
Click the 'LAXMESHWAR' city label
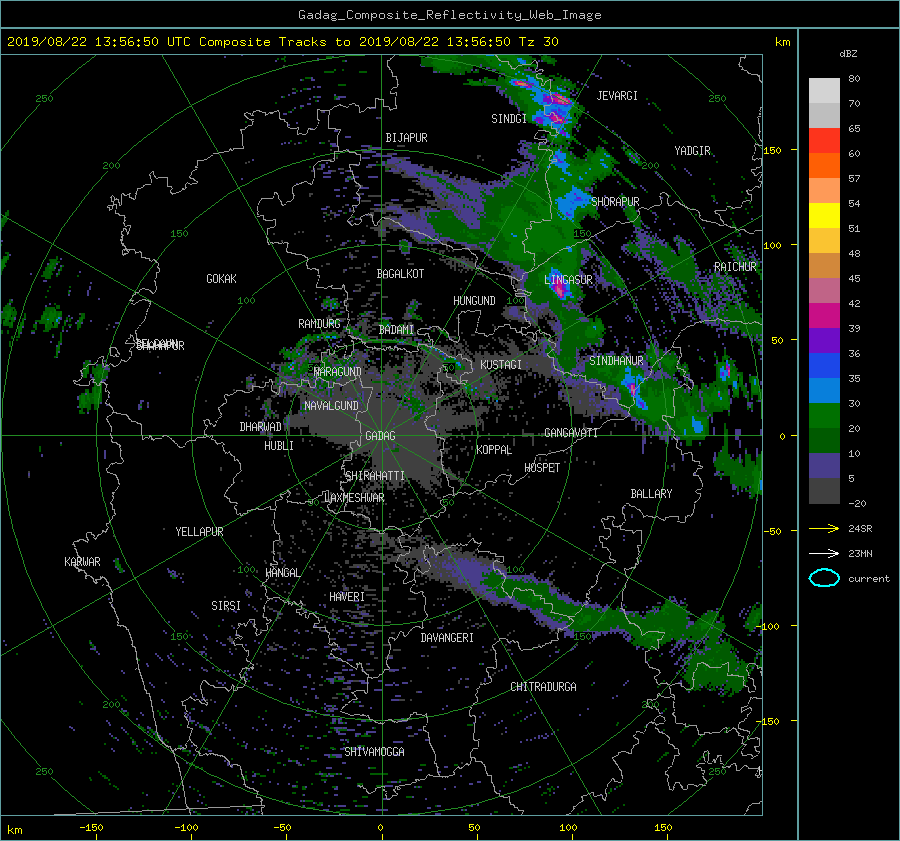pyautogui.click(x=354, y=498)
